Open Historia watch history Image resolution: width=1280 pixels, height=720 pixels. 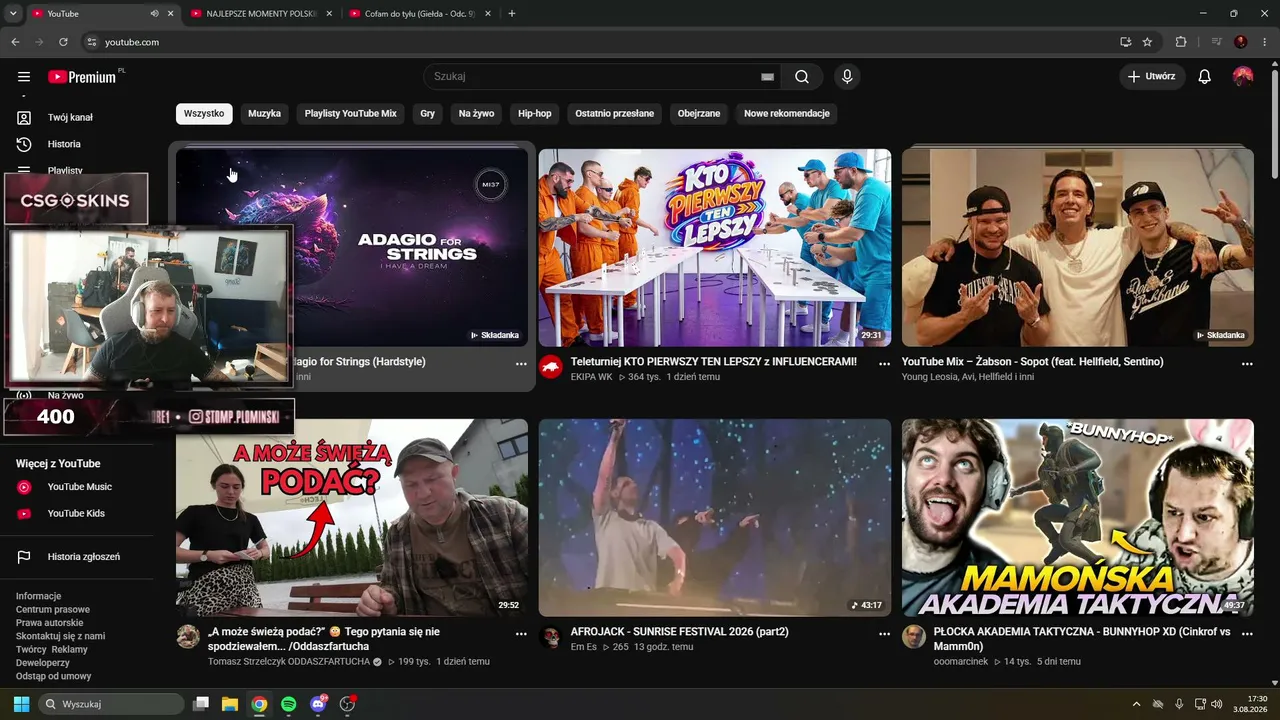pyautogui.click(x=64, y=144)
